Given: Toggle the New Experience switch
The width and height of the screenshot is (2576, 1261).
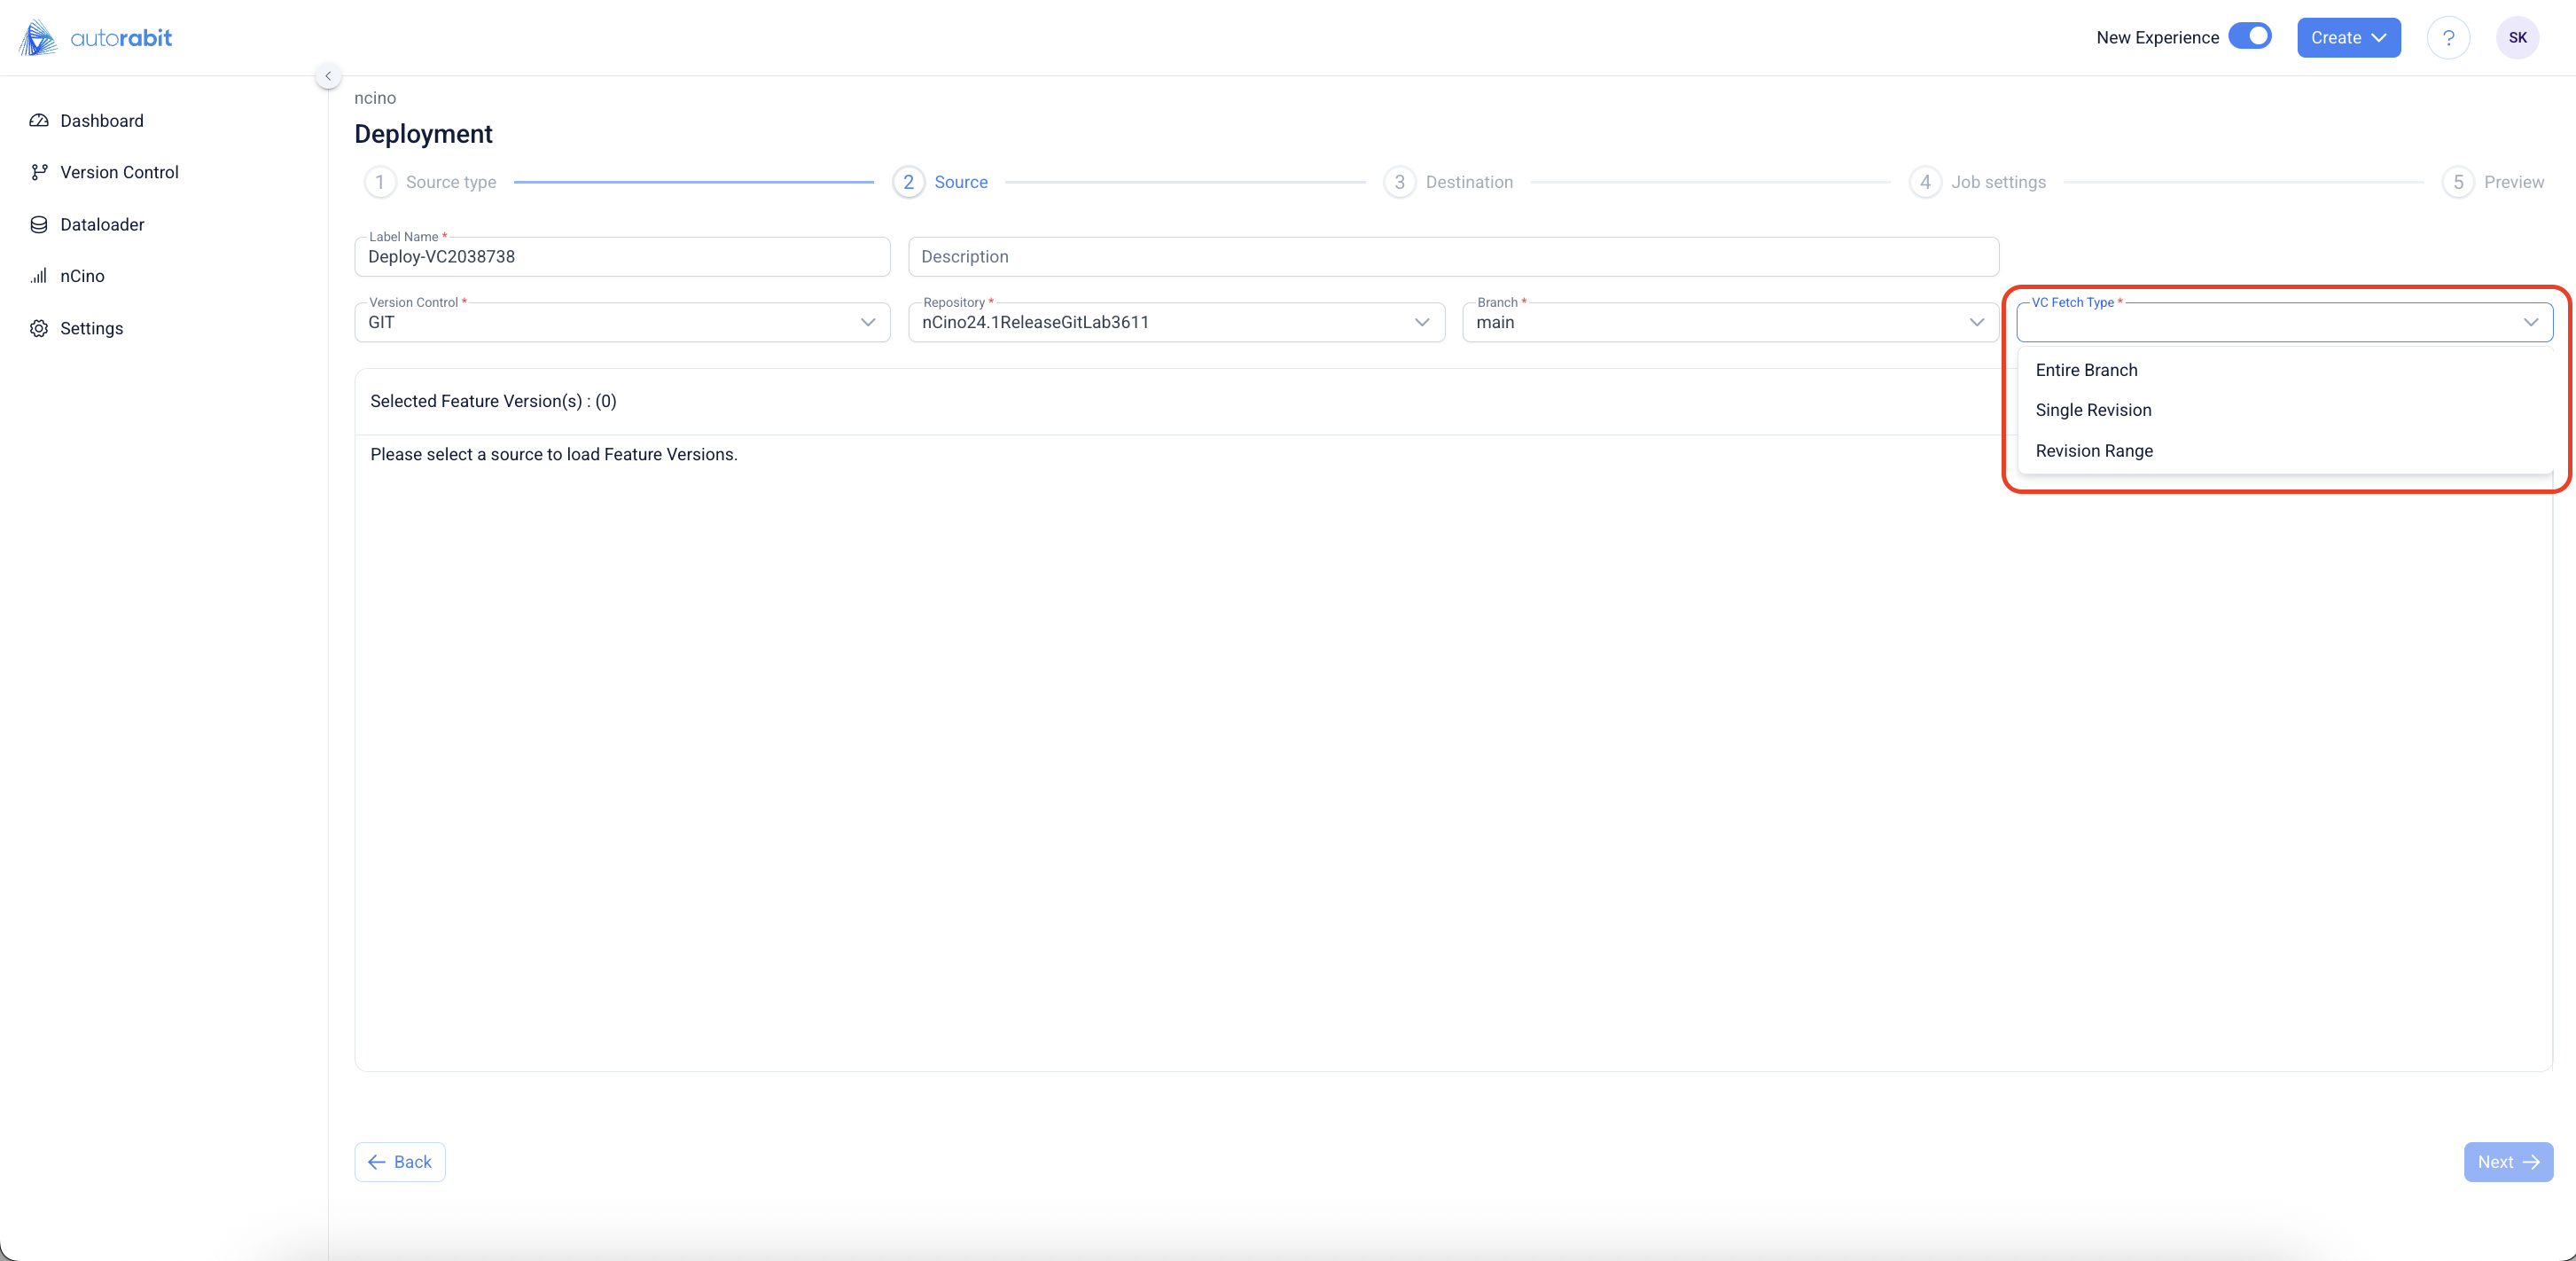Looking at the screenshot, I should (x=2250, y=36).
